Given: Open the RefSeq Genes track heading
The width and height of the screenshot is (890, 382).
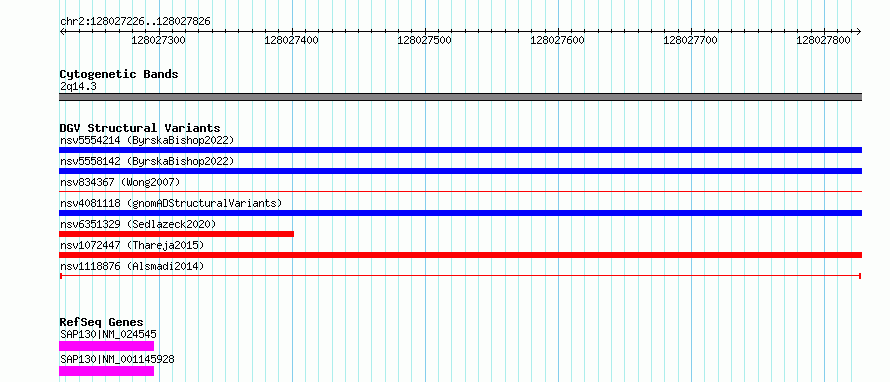Looking at the screenshot, I should point(102,322).
